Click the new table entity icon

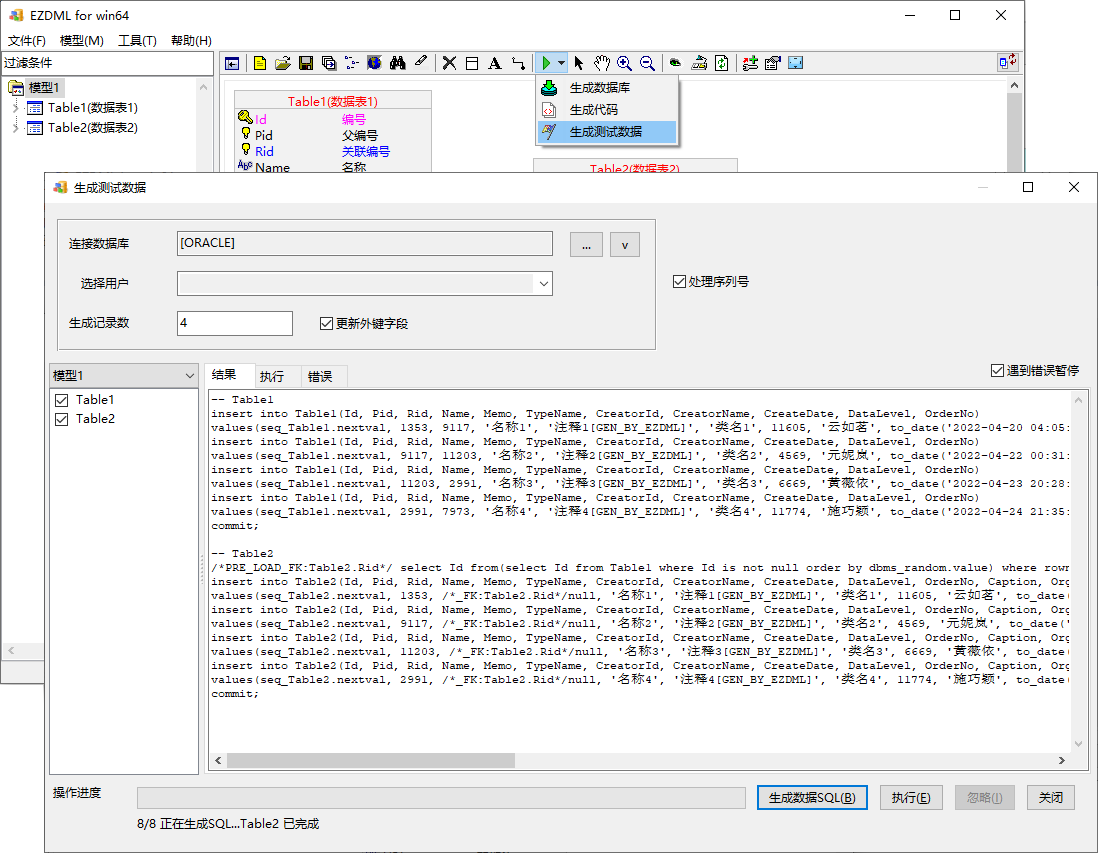click(x=472, y=64)
